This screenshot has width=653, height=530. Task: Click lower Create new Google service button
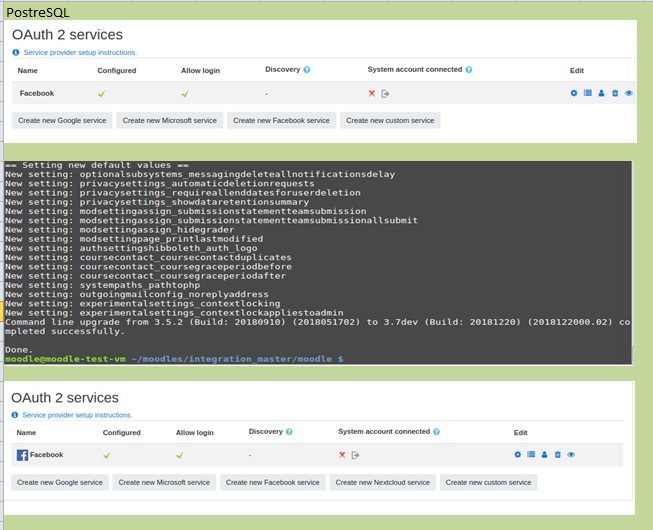(x=60, y=482)
